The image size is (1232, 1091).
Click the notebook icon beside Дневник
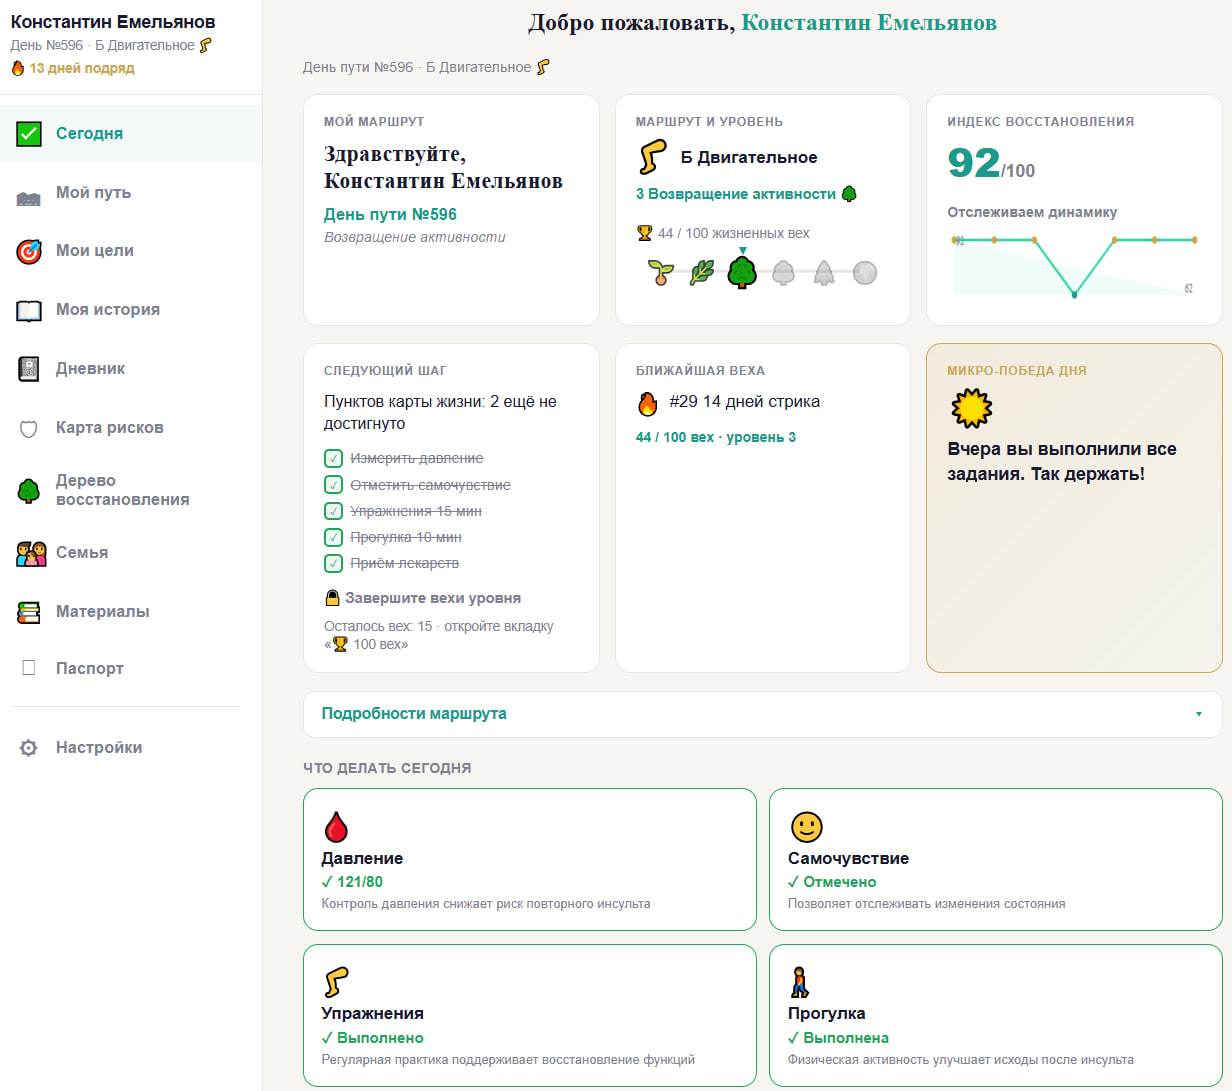29,369
